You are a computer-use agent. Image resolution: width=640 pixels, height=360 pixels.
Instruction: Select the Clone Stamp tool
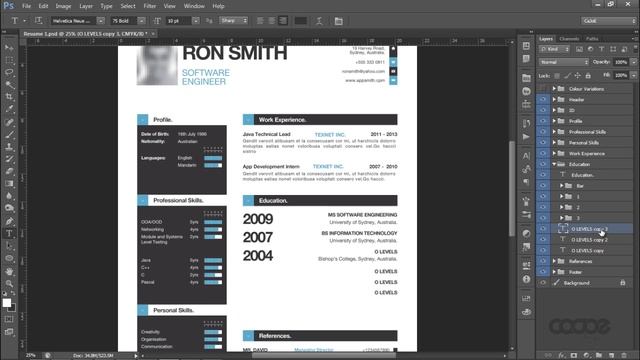click(x=9, y=147)
